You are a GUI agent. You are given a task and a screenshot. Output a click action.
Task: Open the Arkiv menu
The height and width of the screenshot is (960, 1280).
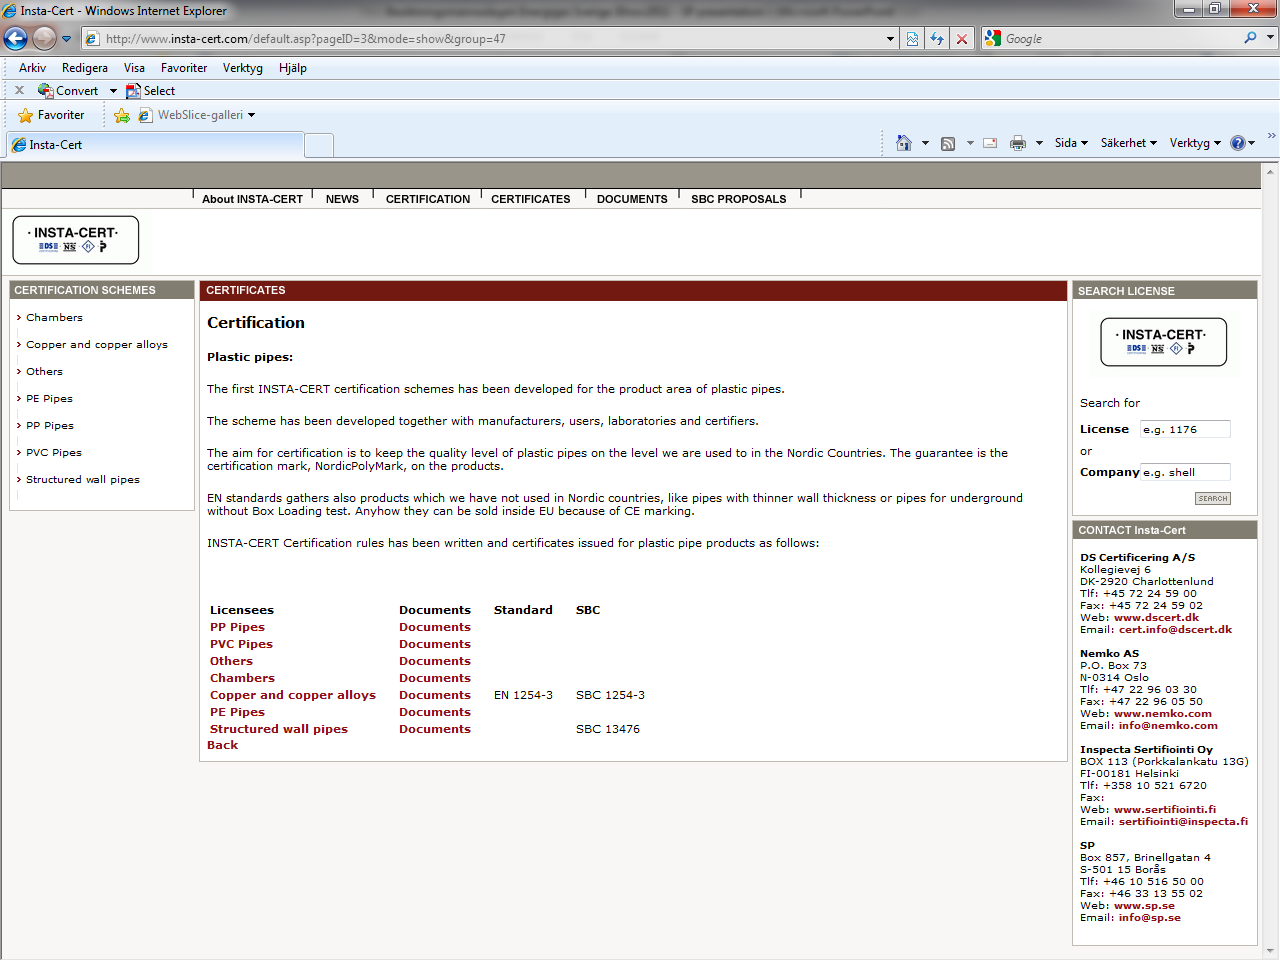pos(33,68)
